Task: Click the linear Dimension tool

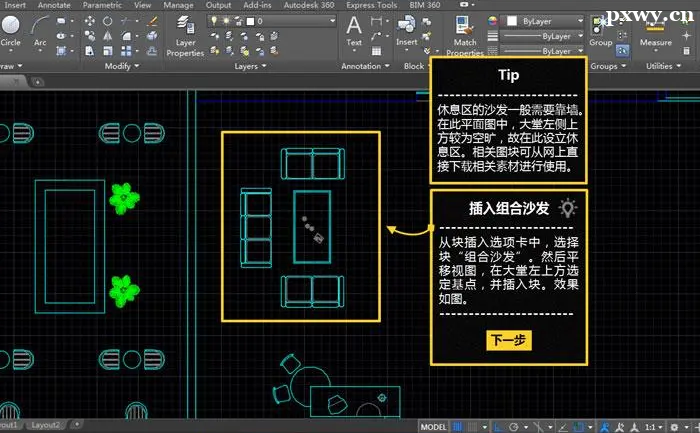Action: coord(376,21)
